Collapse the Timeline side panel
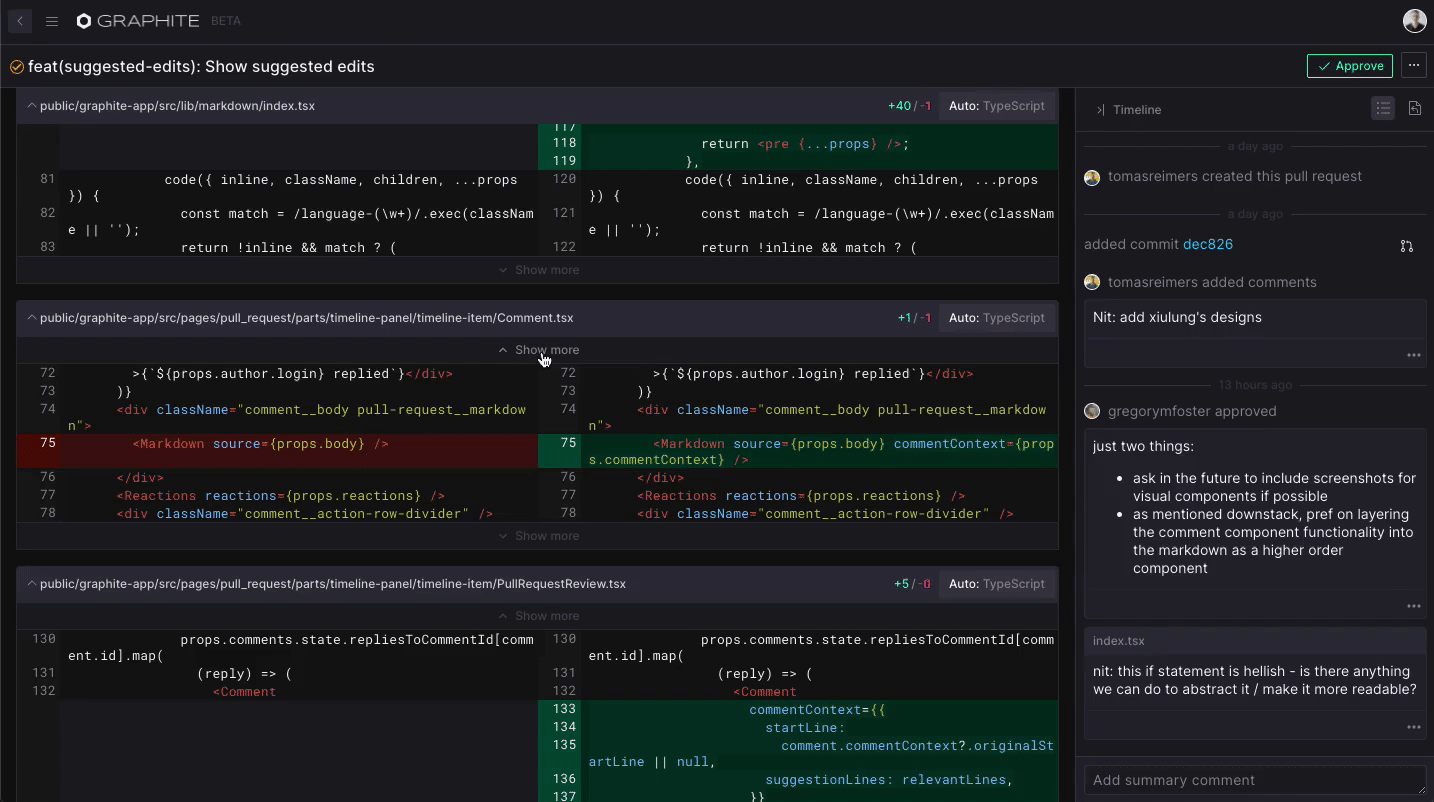 click(1100, 110)
